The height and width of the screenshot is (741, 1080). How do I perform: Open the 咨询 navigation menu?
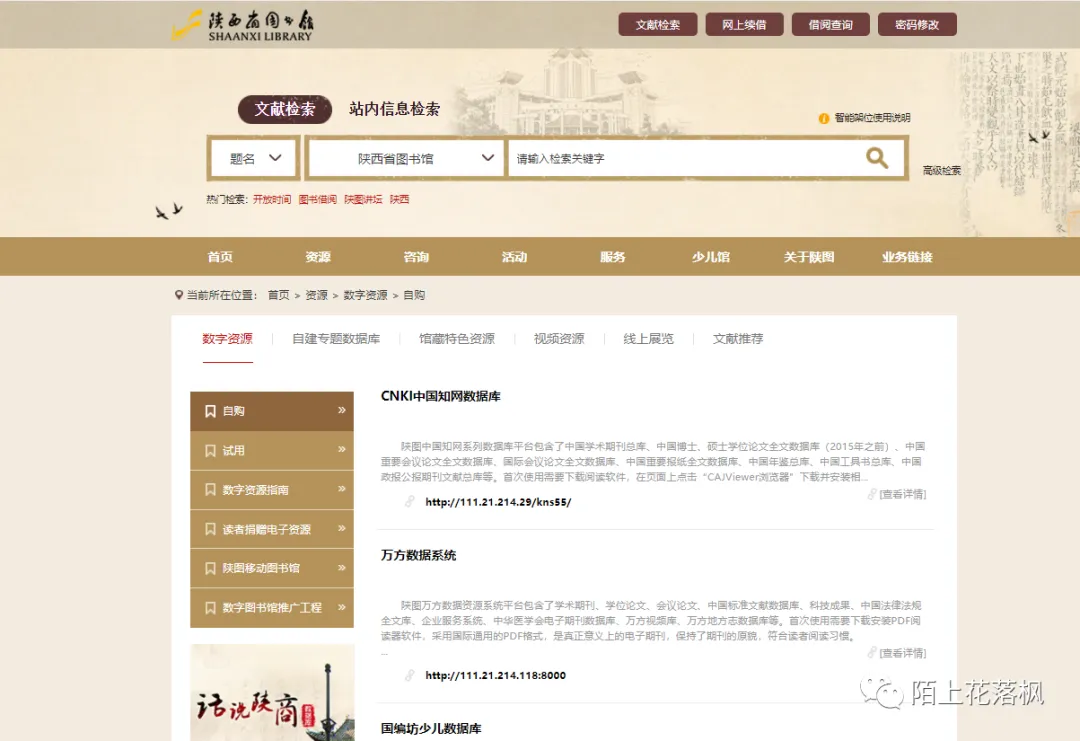point(416,257)
